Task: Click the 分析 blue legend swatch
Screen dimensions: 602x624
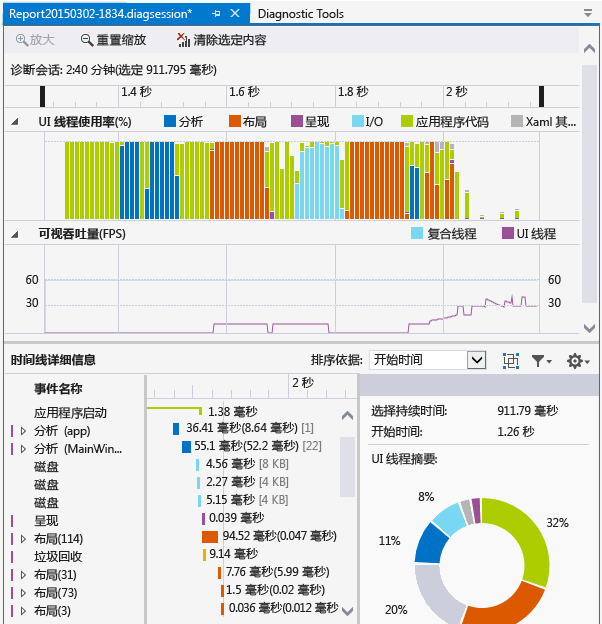Action: [170, 121]
